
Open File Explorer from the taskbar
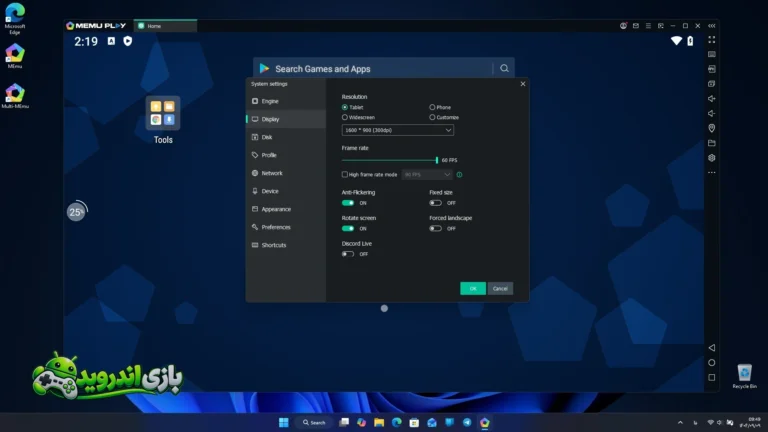(379, 422)
